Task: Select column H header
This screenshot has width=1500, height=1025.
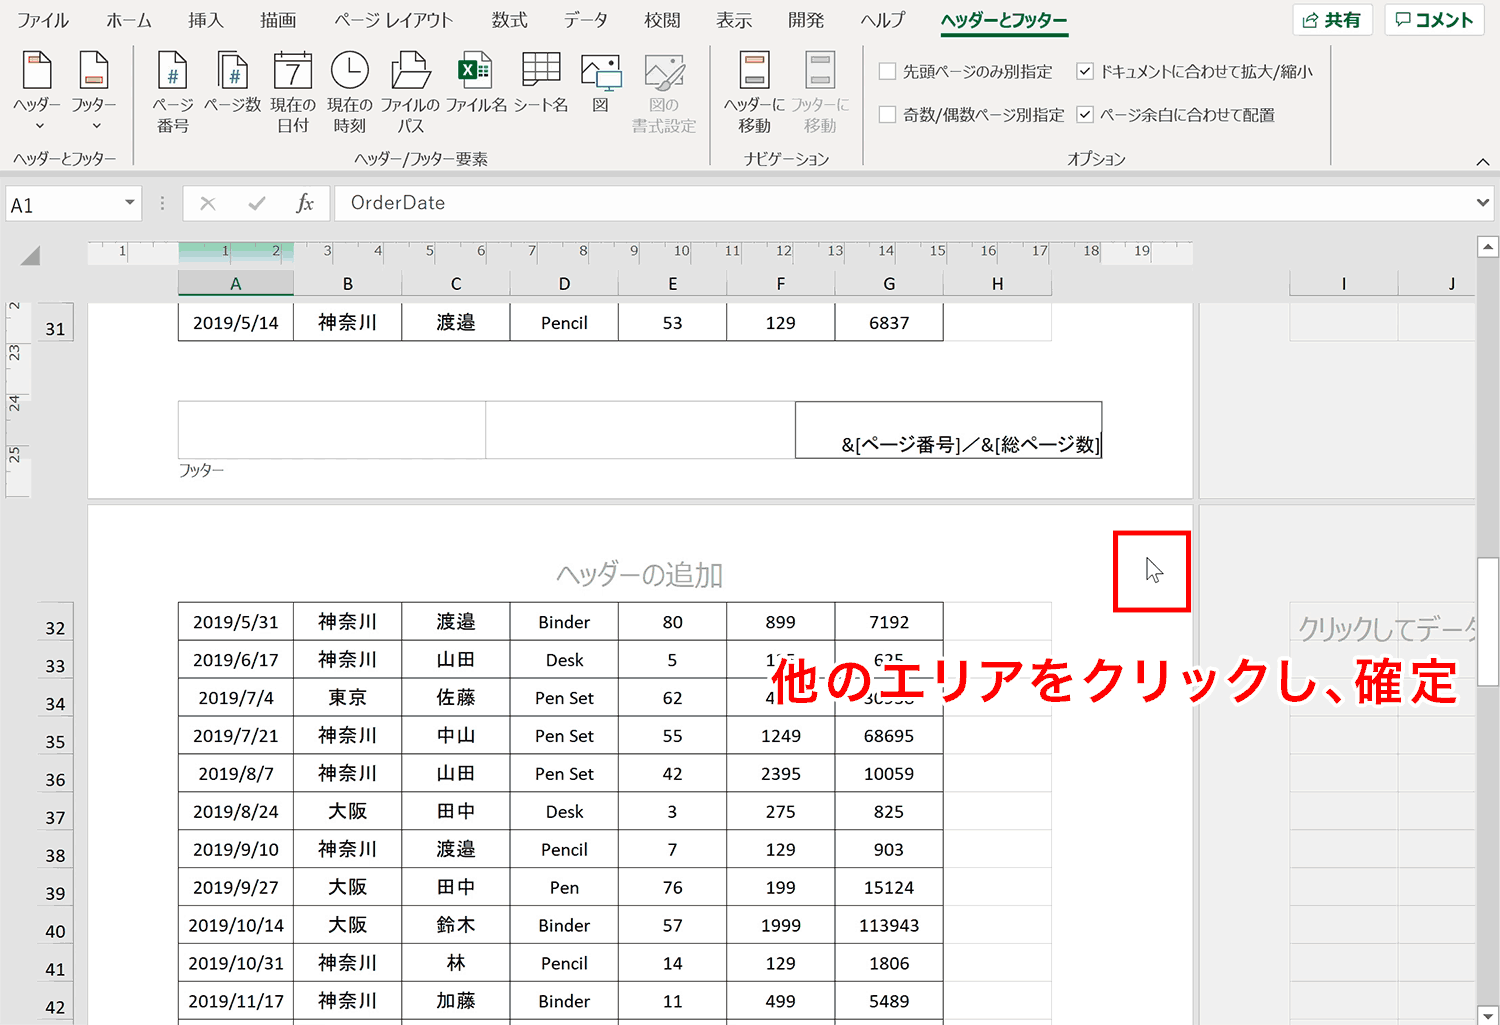Action: [997, 284]
